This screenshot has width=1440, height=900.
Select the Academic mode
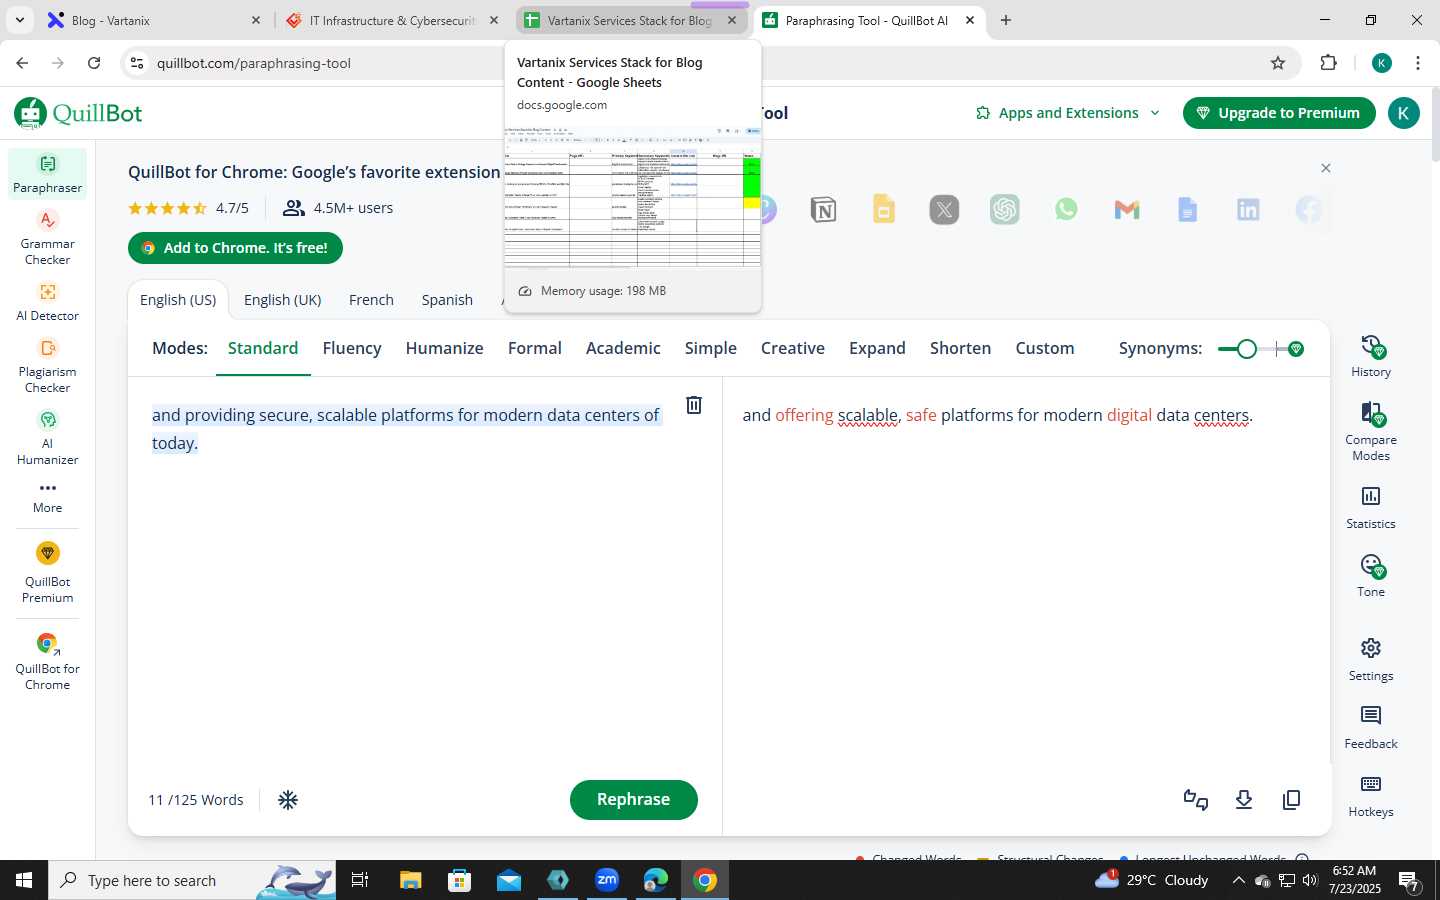[623, 348]
